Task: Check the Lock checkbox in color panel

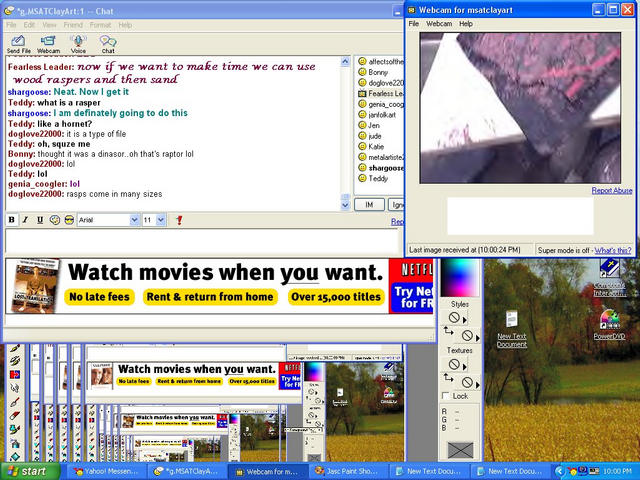Action: tap(446, 396)
